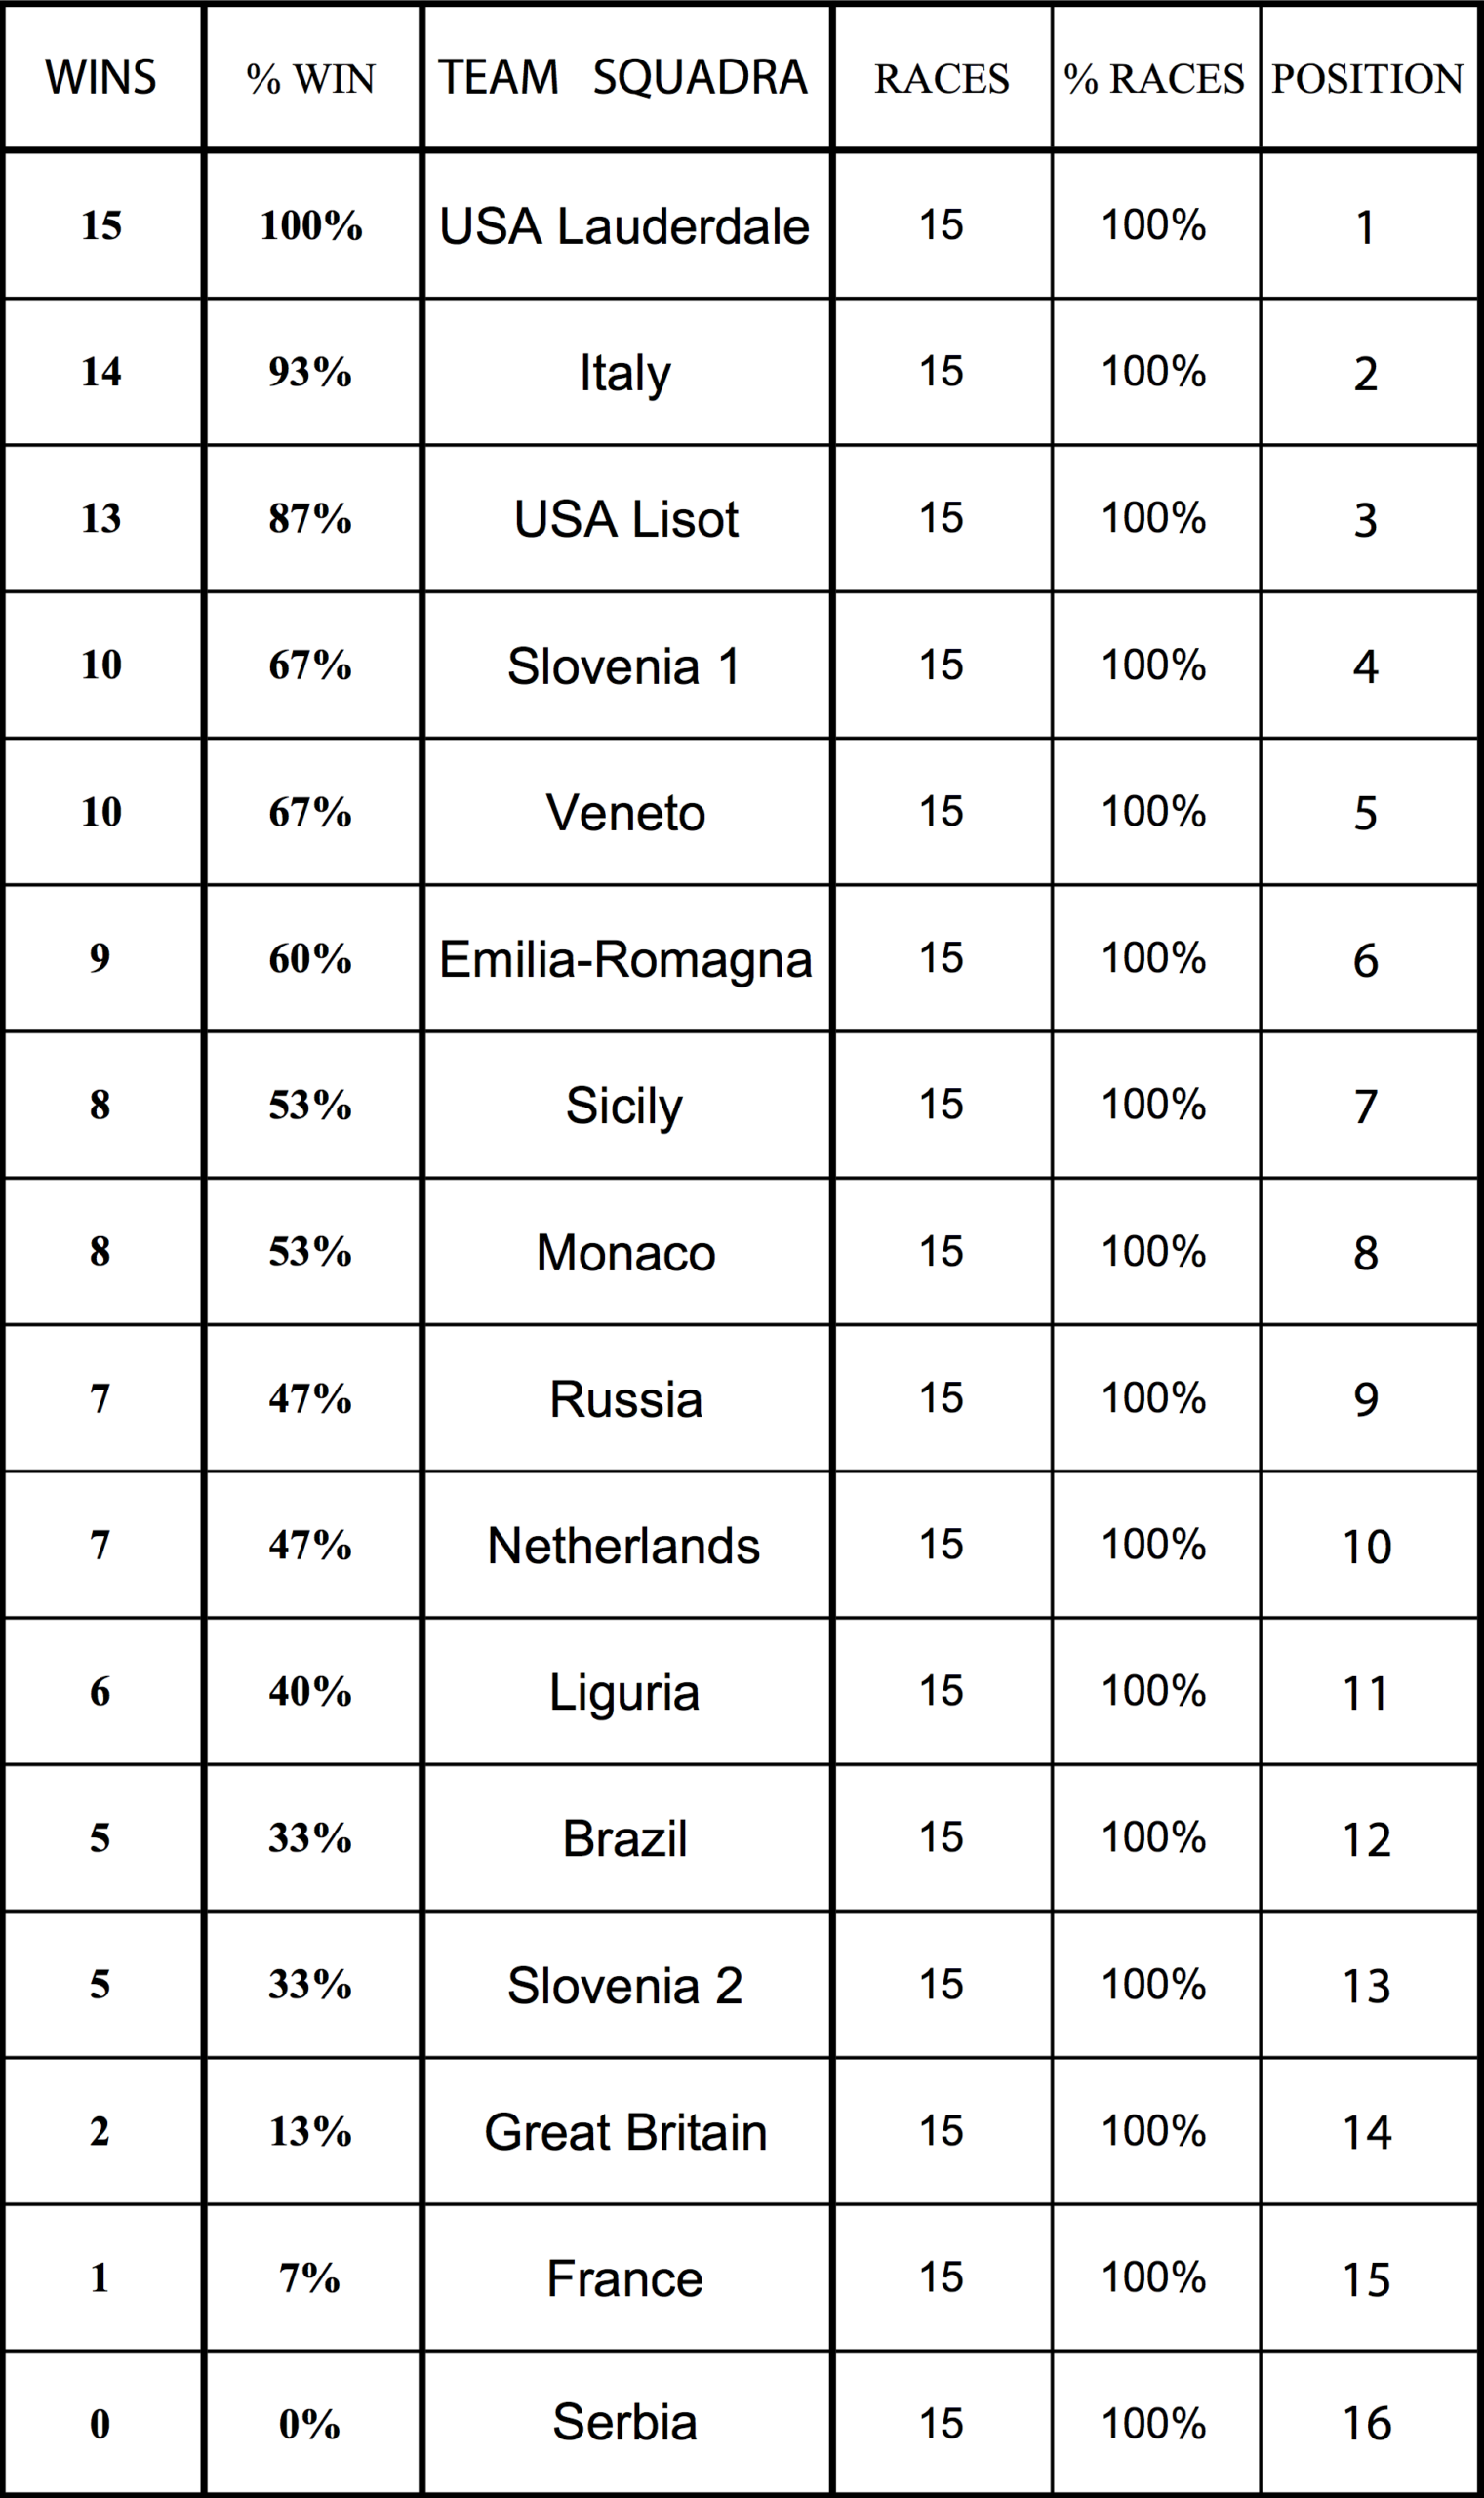Viewport: 1484px width, 2498px height.
Task: Select the USA Lisot team cell
Action: coord(626,519)
